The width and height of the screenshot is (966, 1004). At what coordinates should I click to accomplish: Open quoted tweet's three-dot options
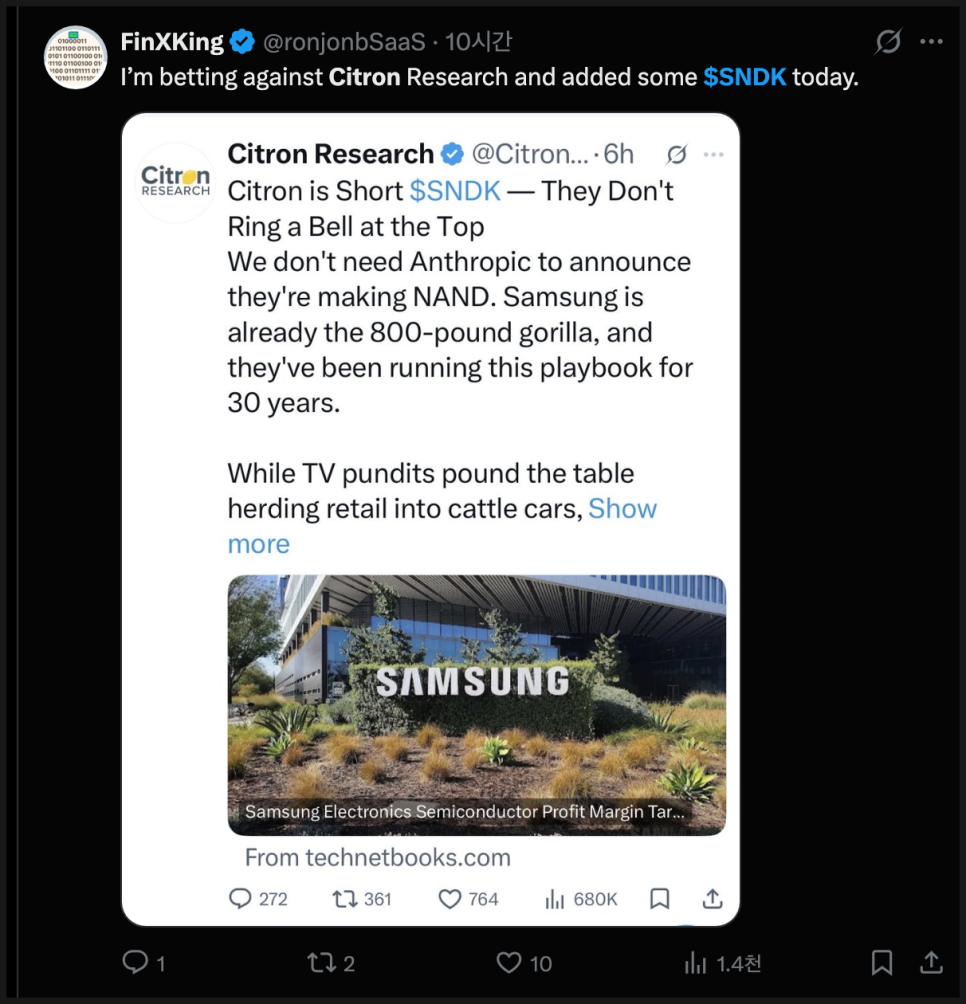point(713,154)
